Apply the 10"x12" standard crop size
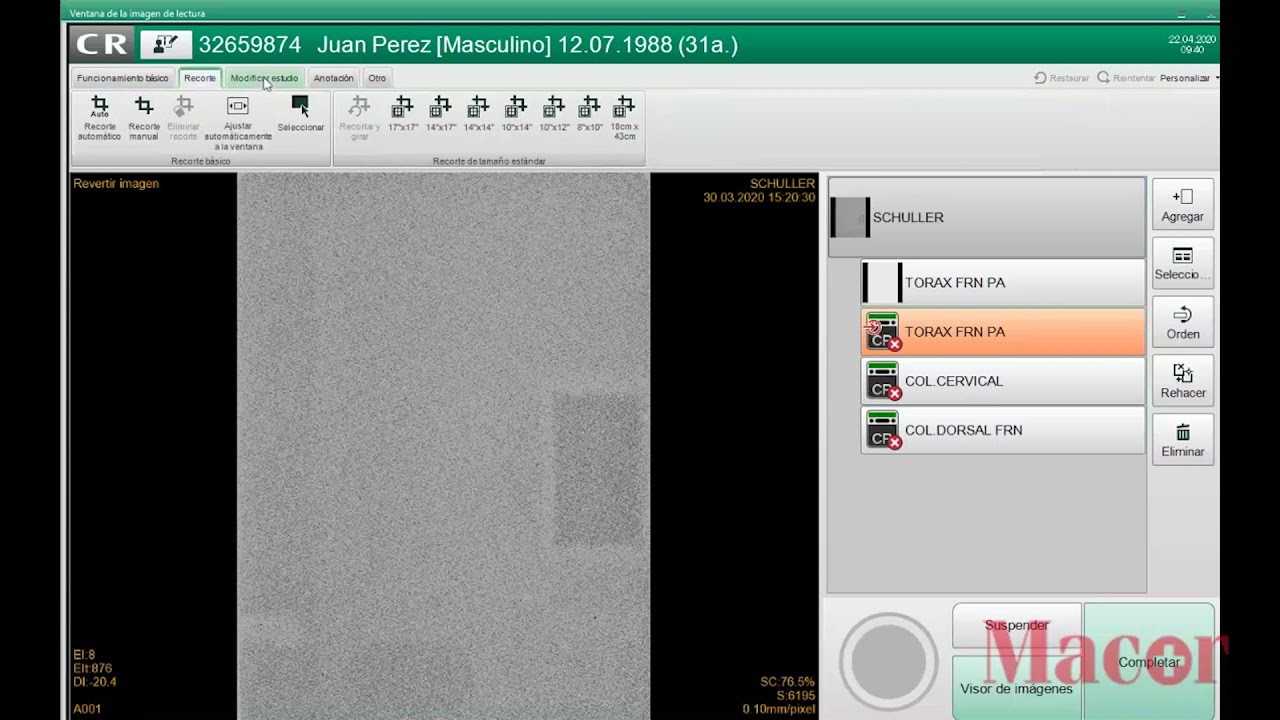 (x=554, y=114)
